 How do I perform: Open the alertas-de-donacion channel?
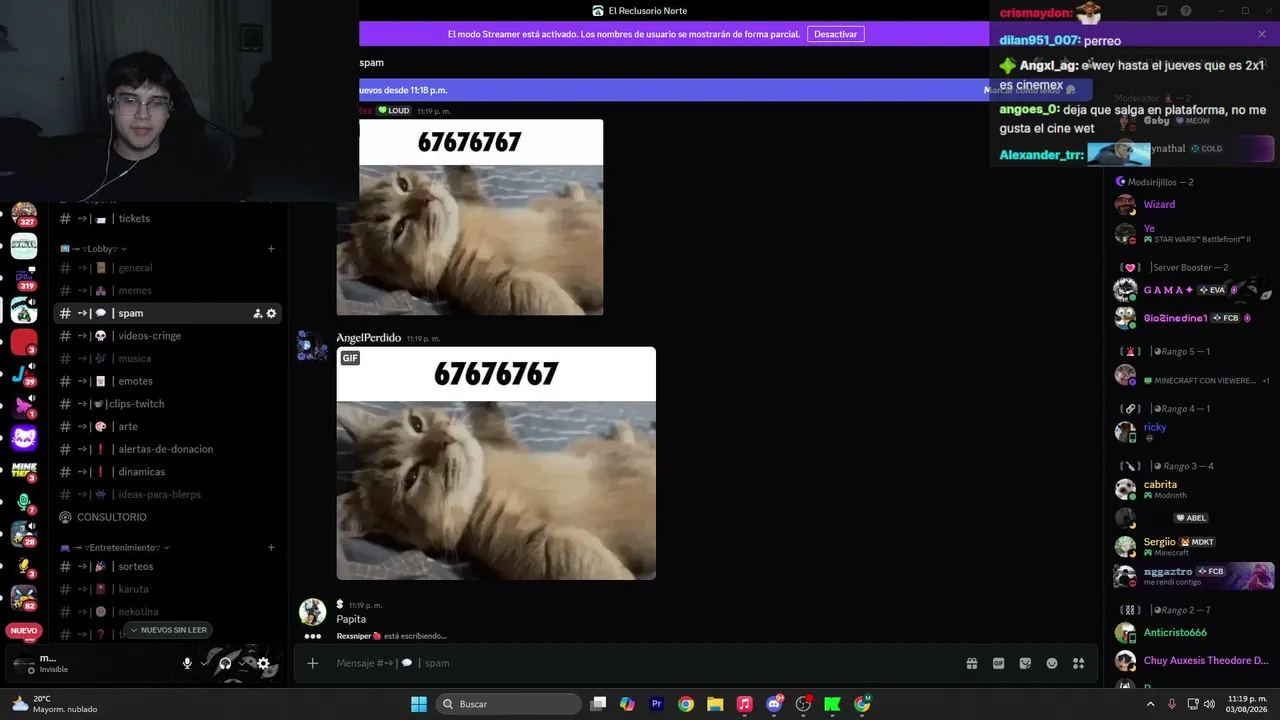(x=167, y=449)
